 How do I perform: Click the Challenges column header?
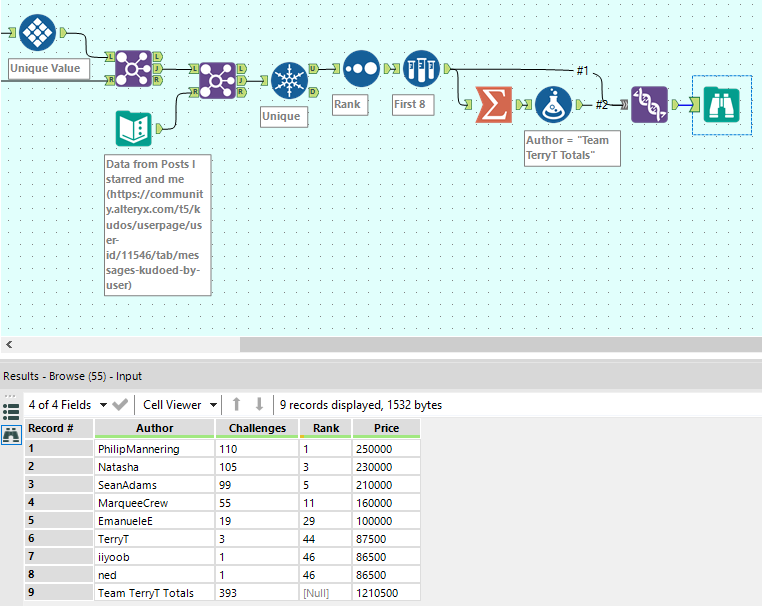click(x=257, y=428)
